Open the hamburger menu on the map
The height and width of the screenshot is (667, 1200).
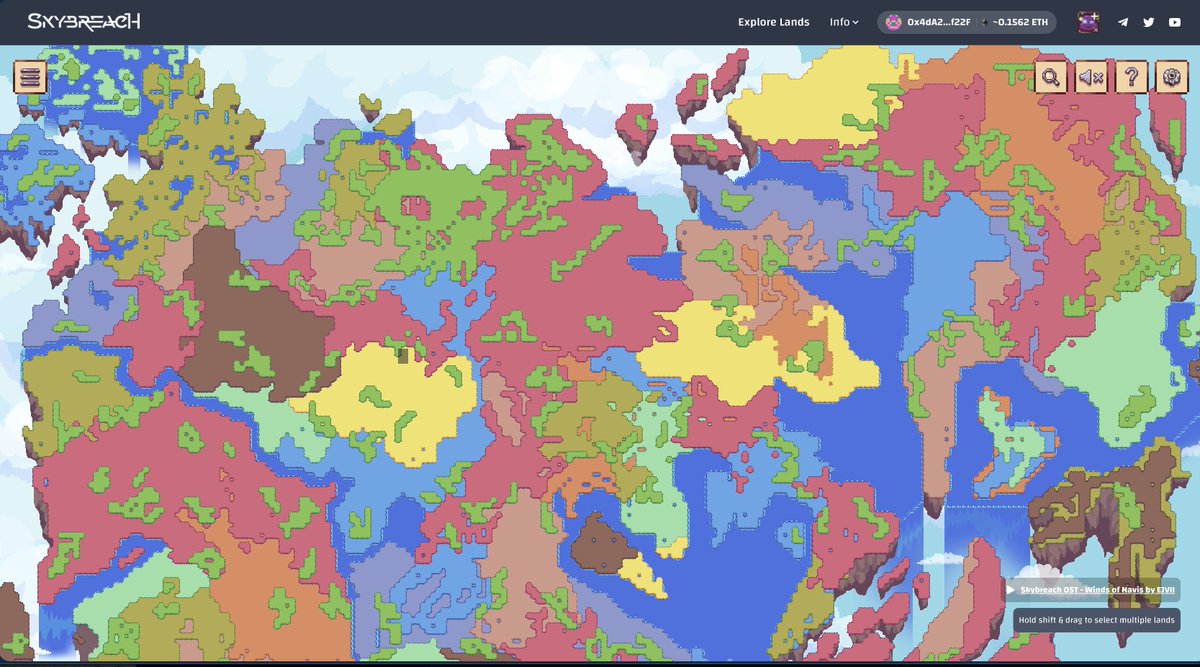[31, 77]
